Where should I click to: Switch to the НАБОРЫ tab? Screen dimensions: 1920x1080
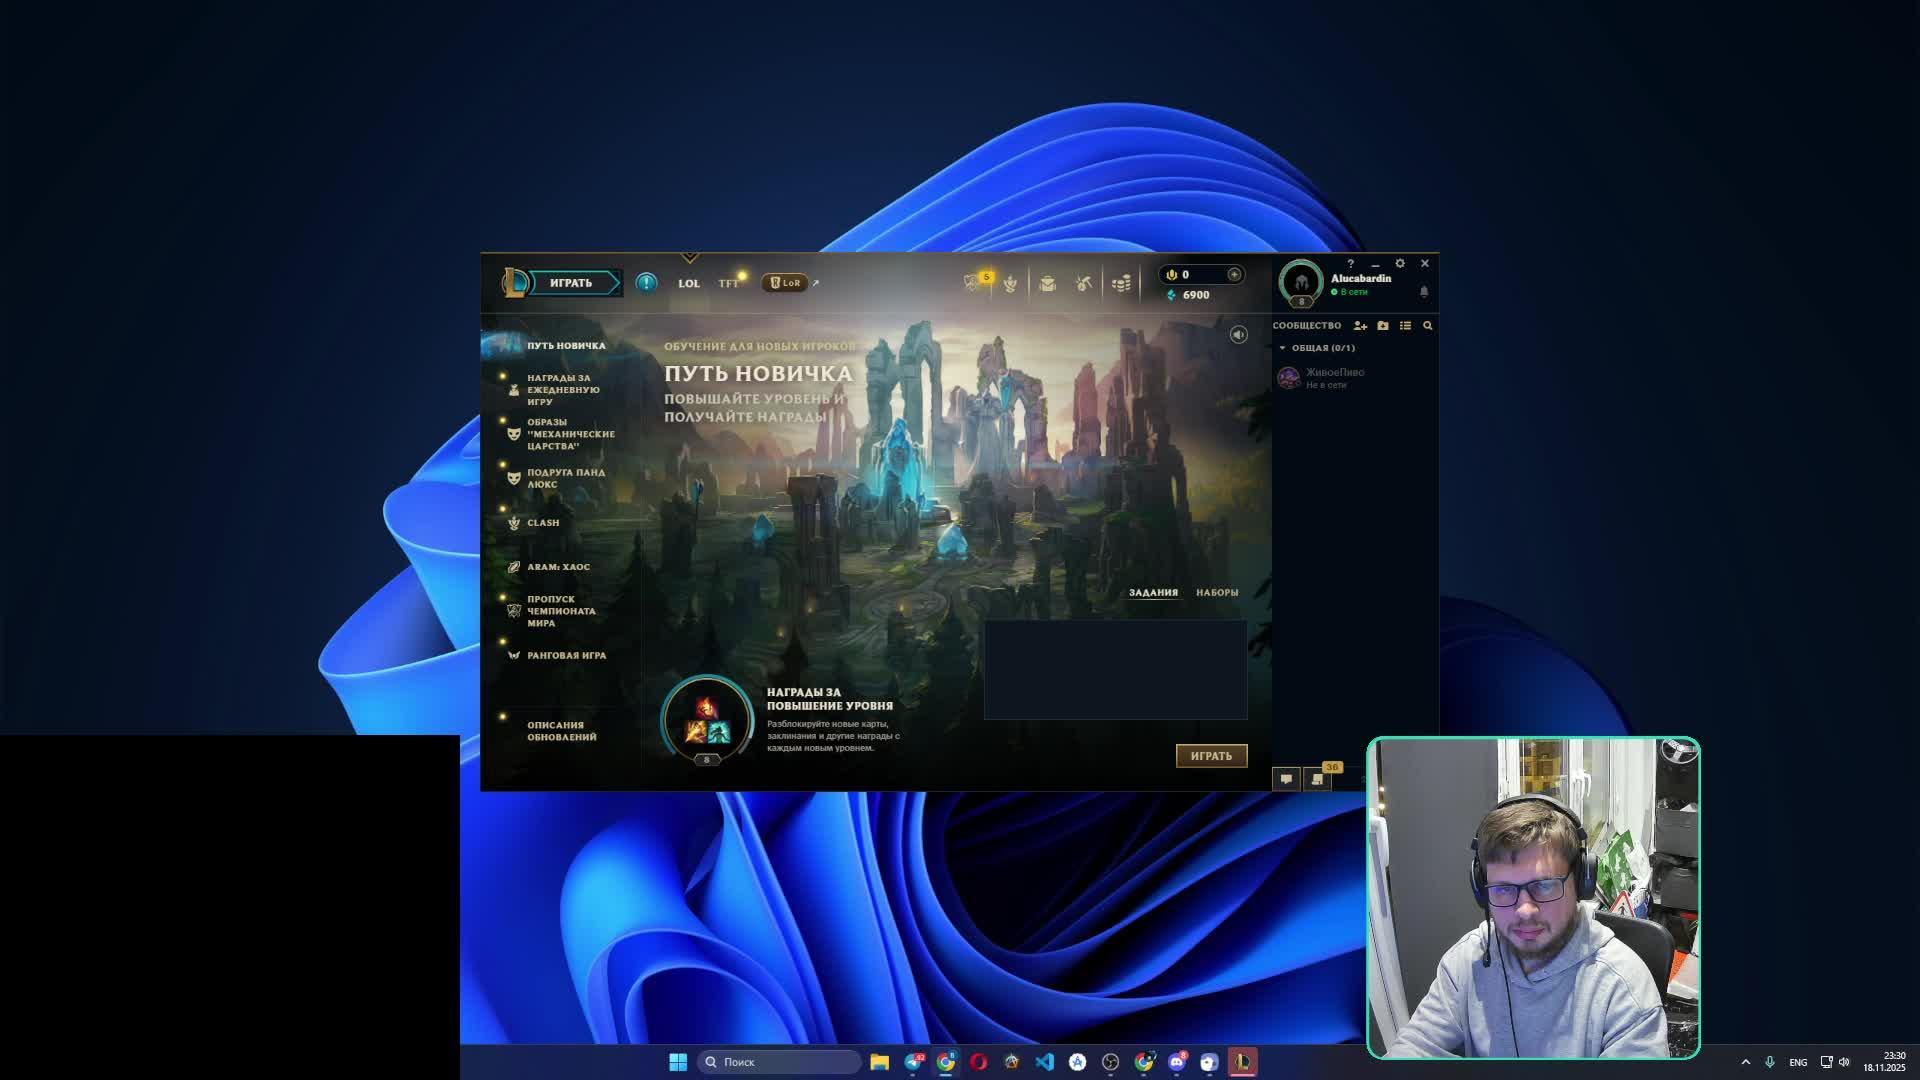point(1217,593)
